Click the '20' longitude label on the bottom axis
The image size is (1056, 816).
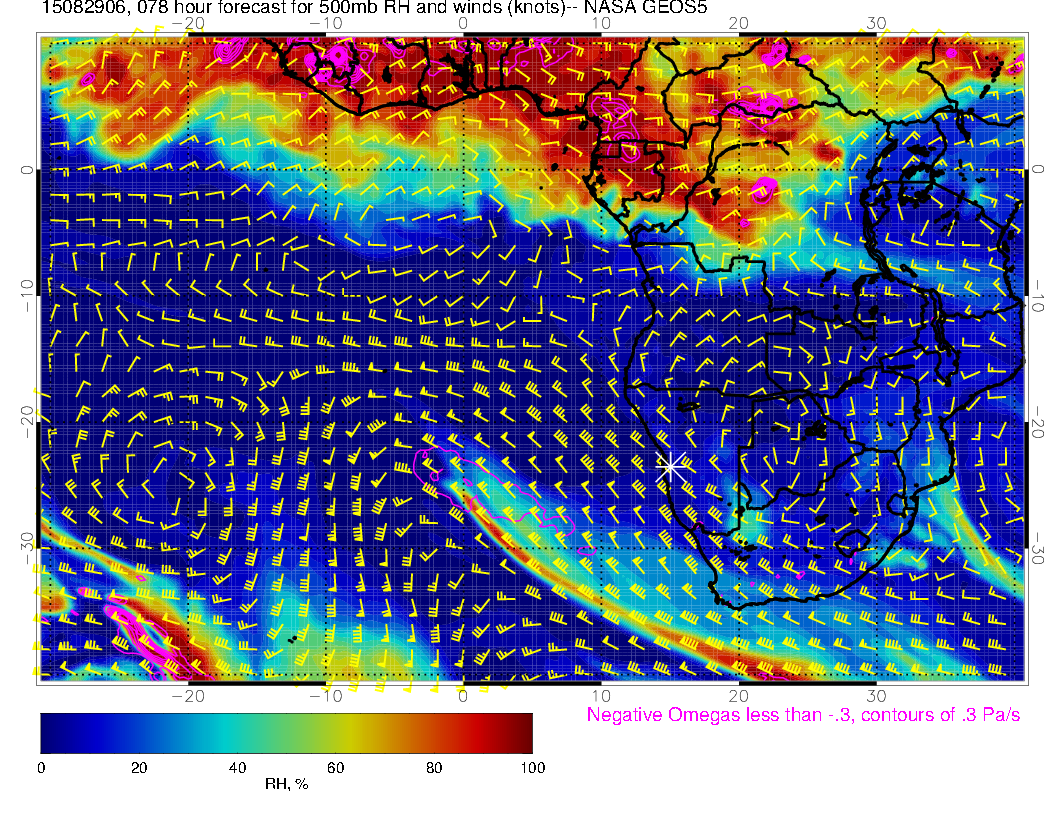[x=738, y=696]
